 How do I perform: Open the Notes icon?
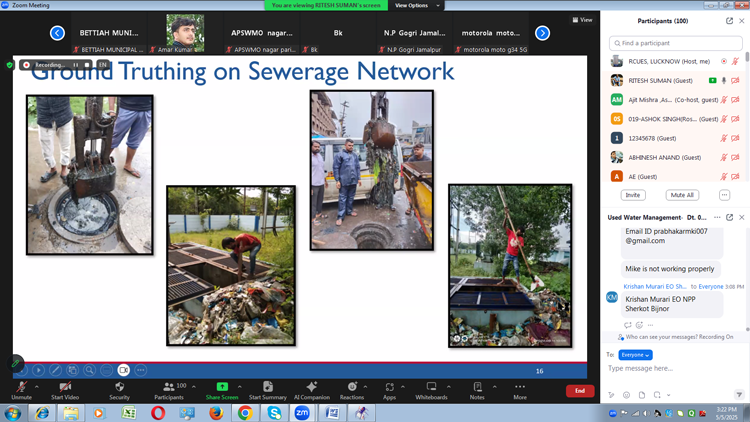pos(477,387)
